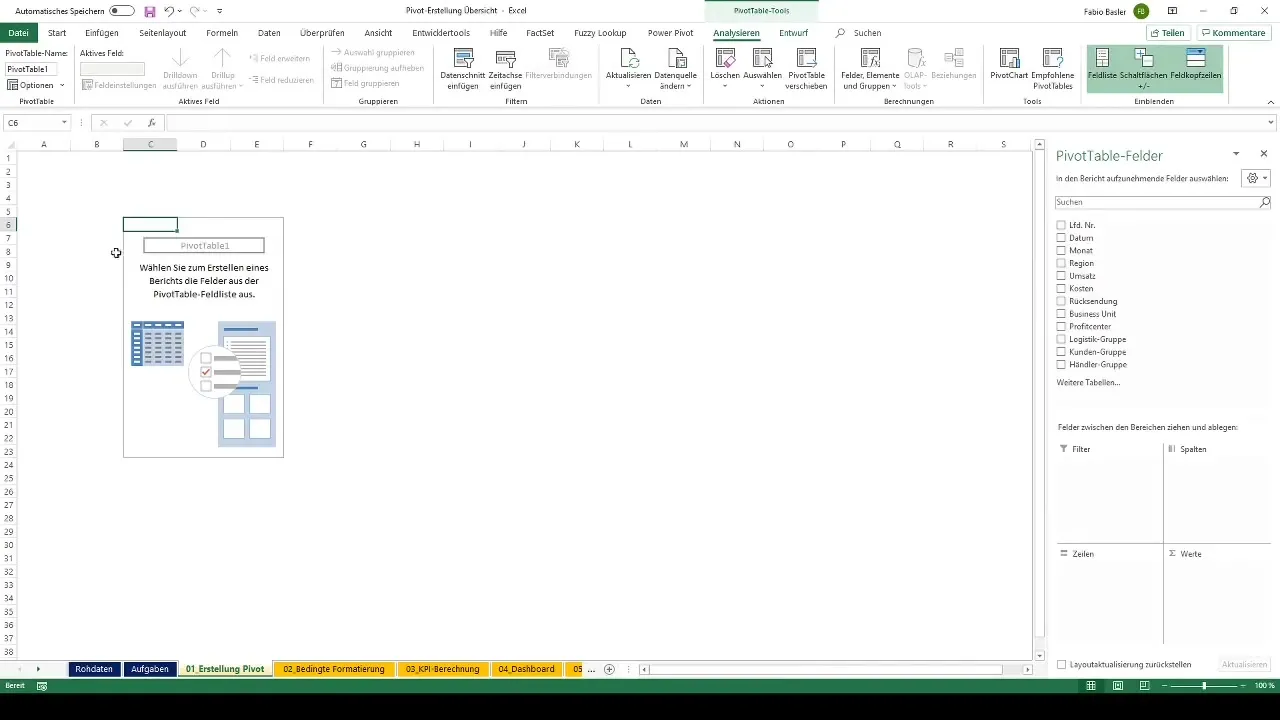Check the Händler-Gruppe field
This screenshot has height=720, width=1280.
[1061, 364]
